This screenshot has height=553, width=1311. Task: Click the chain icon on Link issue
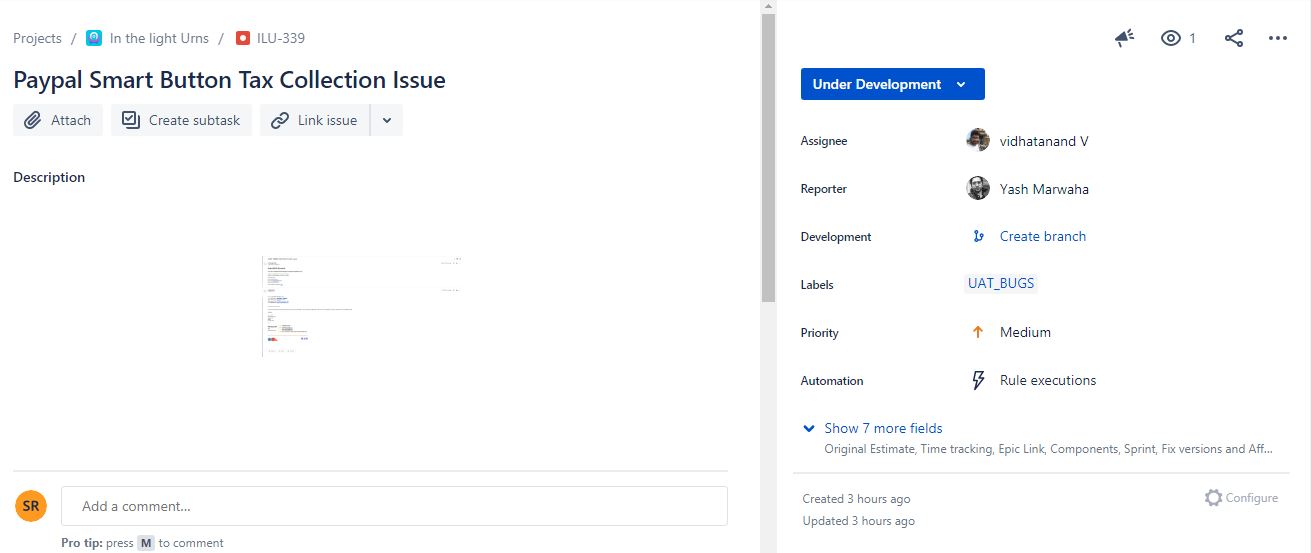click(280, 120)
